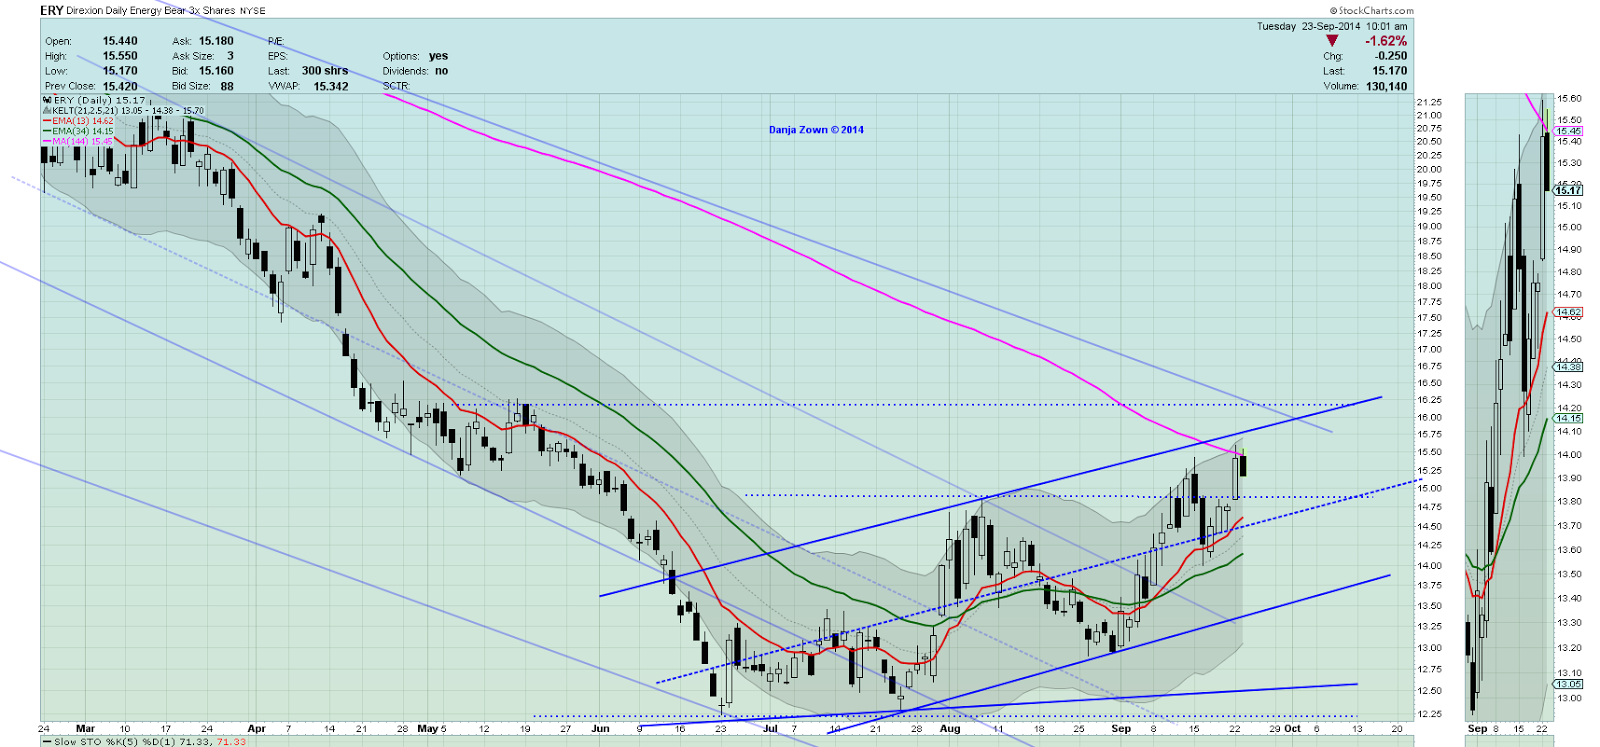The image size is (1600, 747).
Task: Click the SCTR label
Action: 397,86
